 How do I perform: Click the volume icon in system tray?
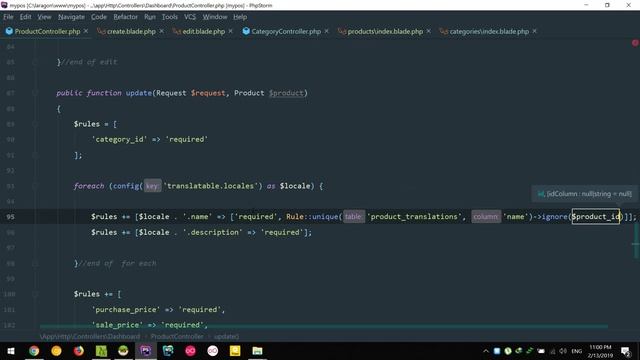(563, 351)
